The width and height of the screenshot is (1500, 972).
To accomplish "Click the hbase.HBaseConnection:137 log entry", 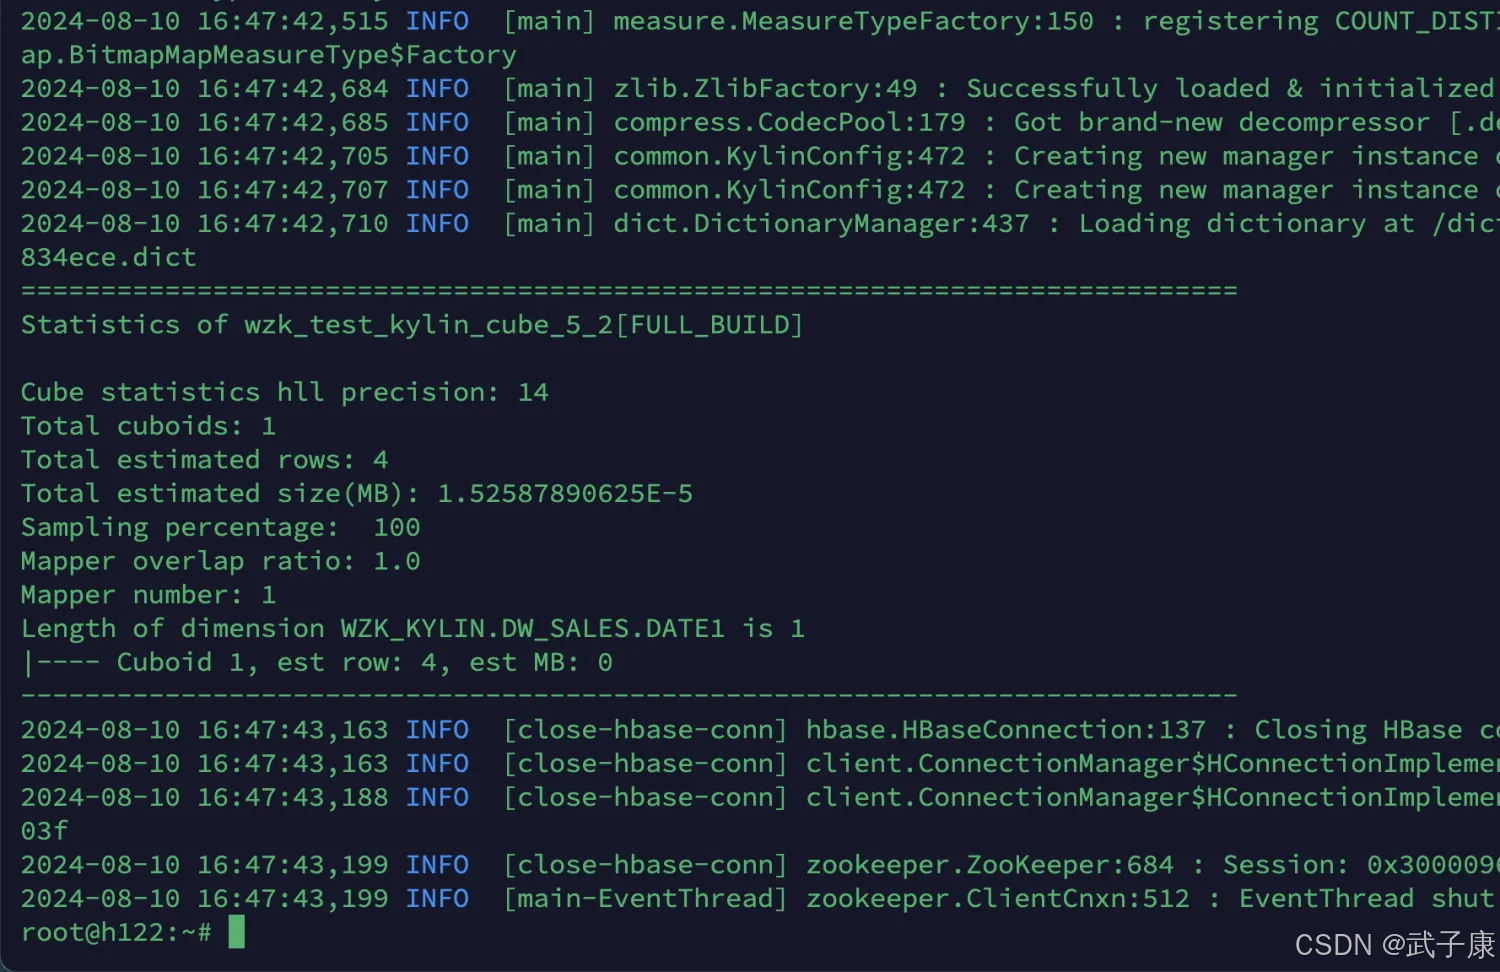I will 1005,730.
